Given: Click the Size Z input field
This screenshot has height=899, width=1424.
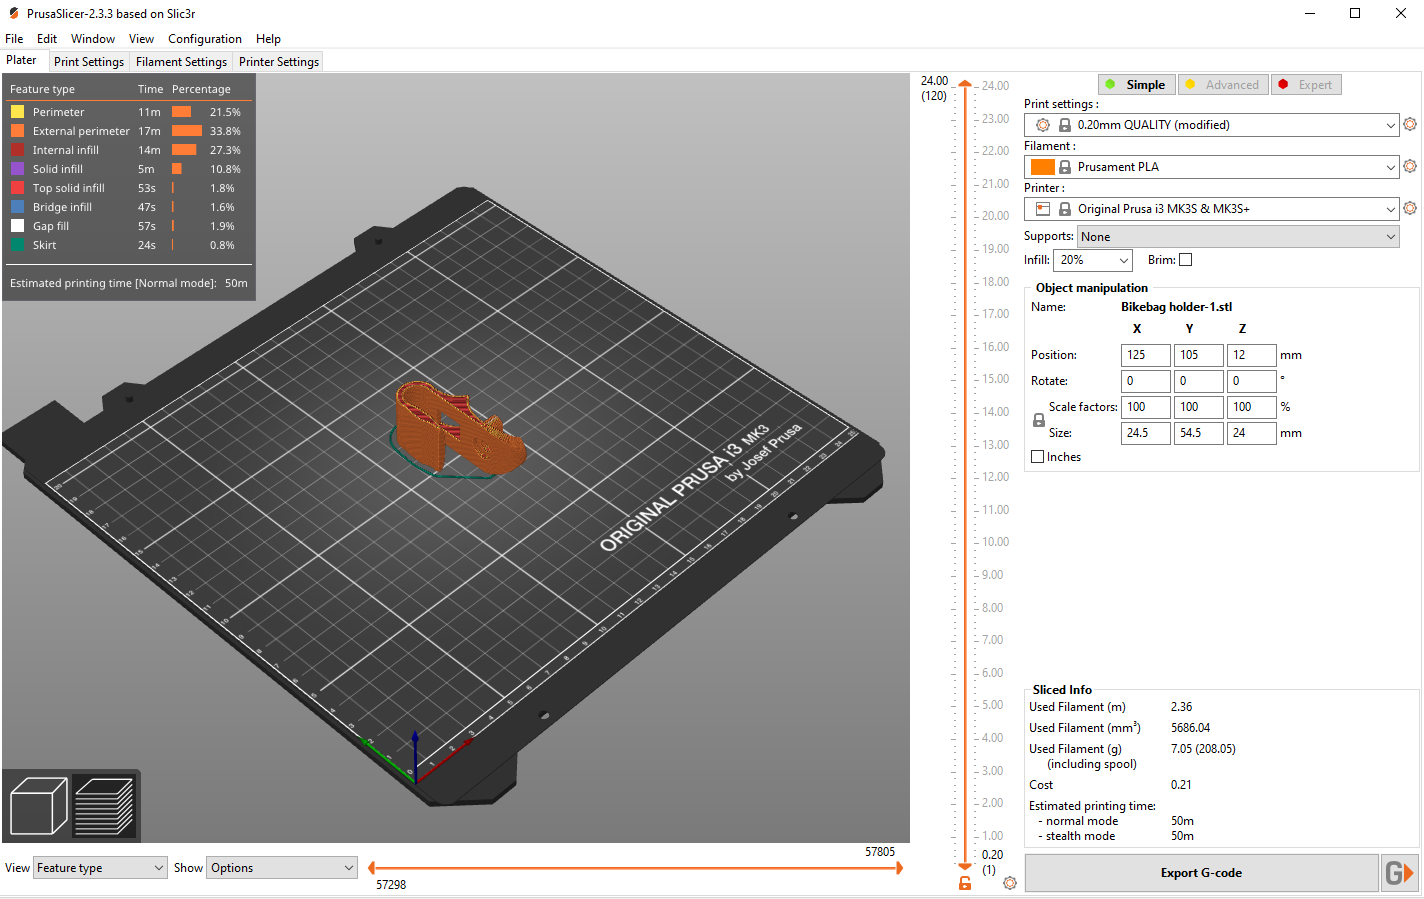Looking at the screenshot, I should pos(1252,433).
